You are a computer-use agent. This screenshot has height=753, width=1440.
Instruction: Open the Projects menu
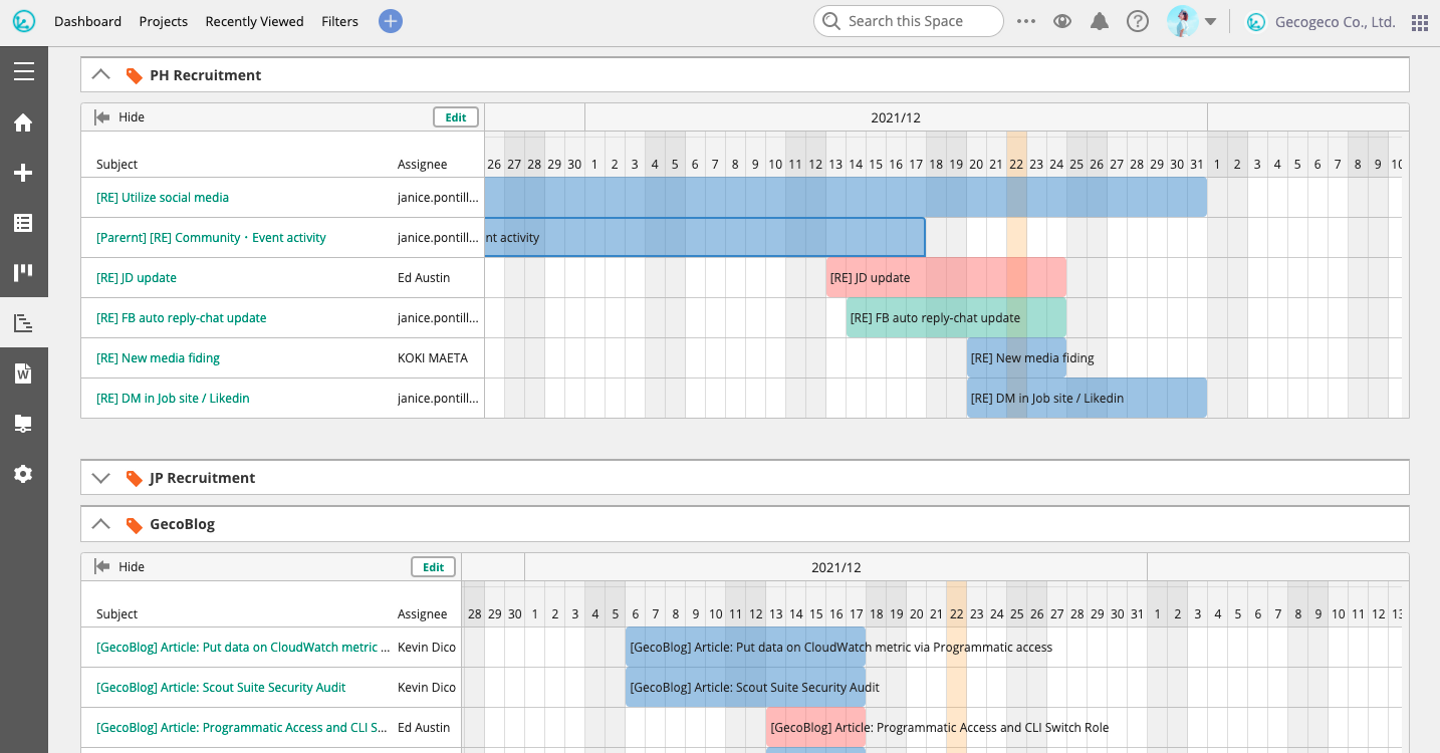(x=163, y=21)
